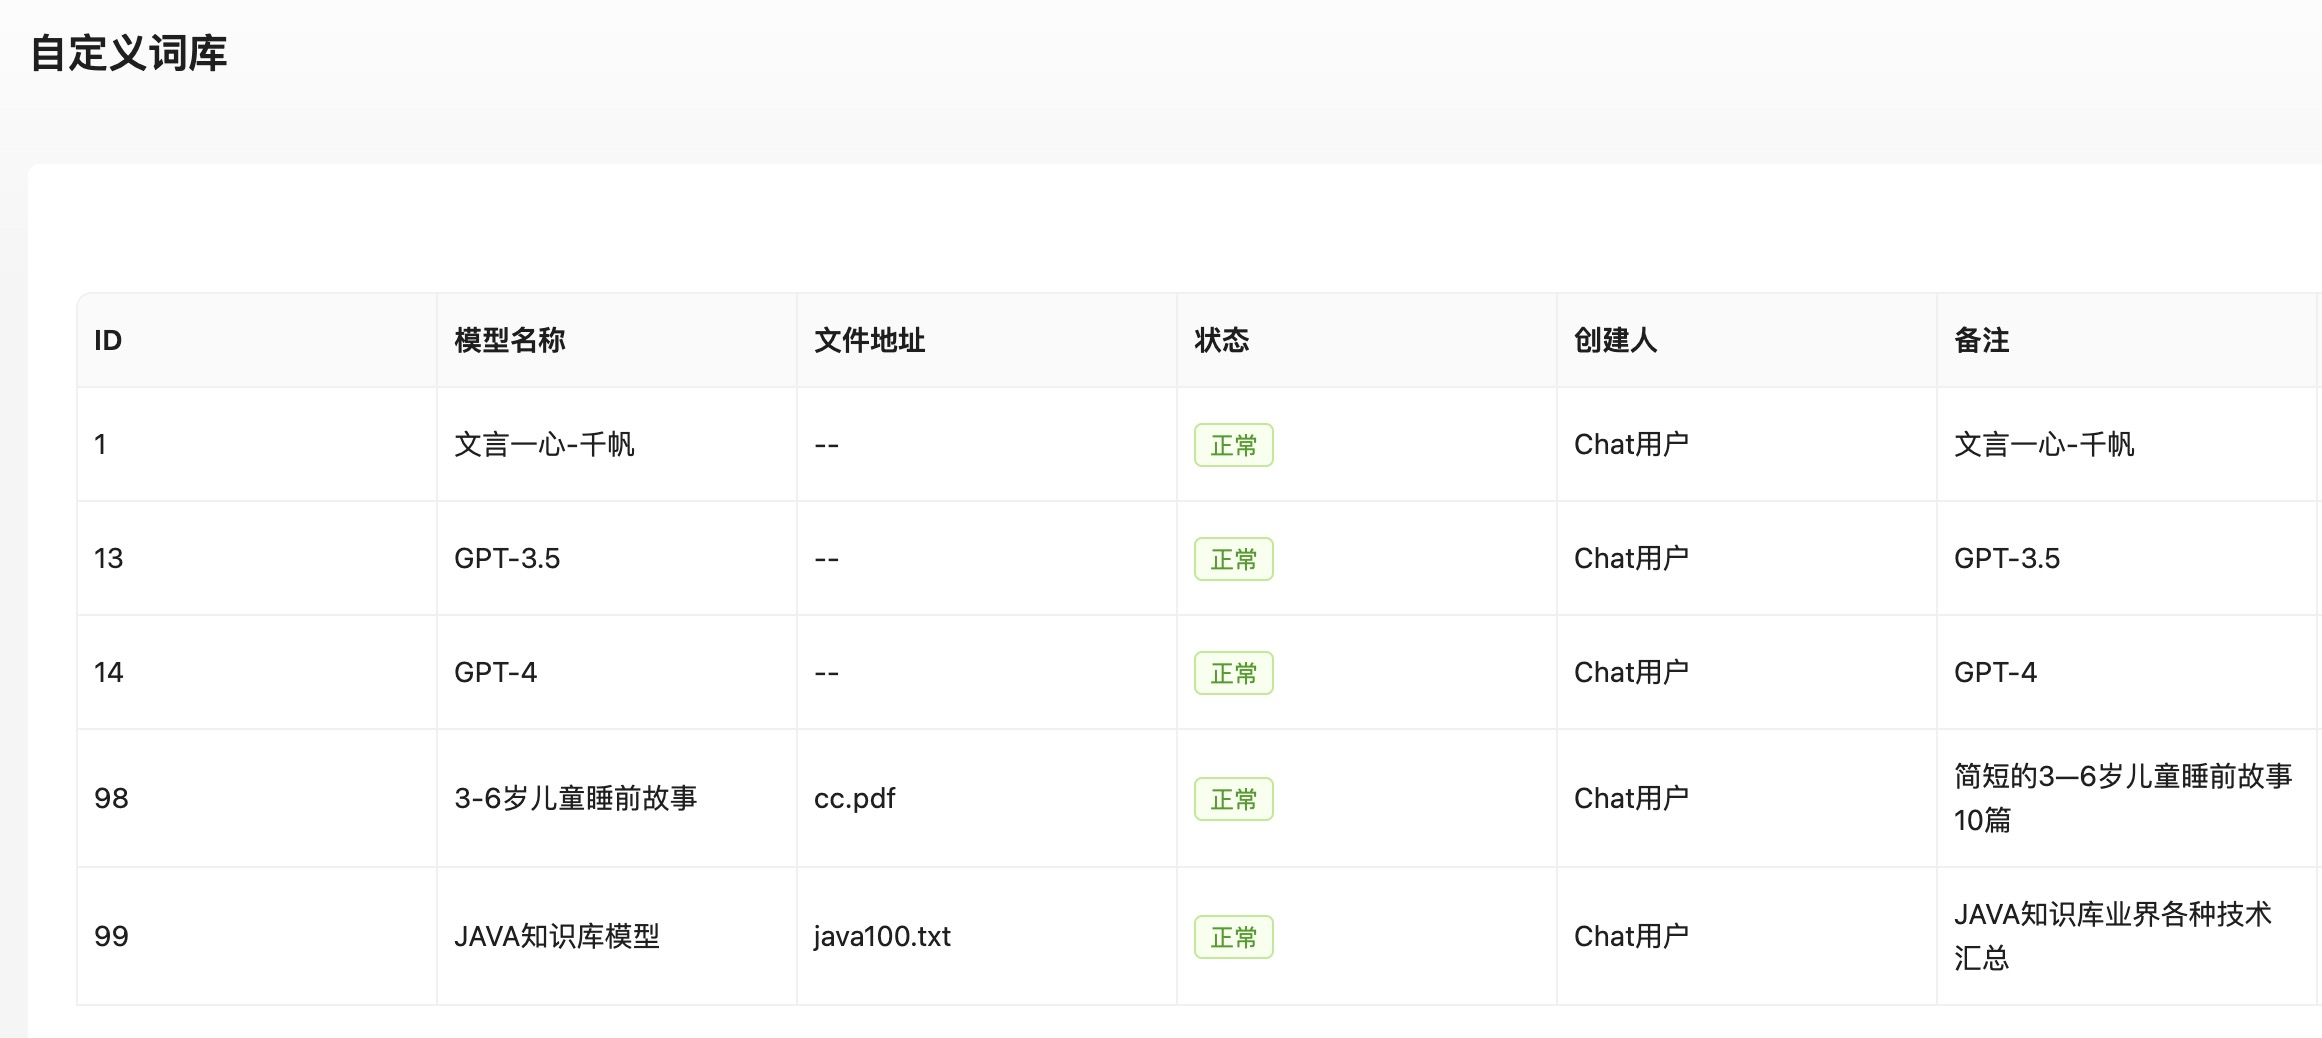2322x1038 pixels.
Task: Click the 状态 column header
Action: tap(1221, 341)
